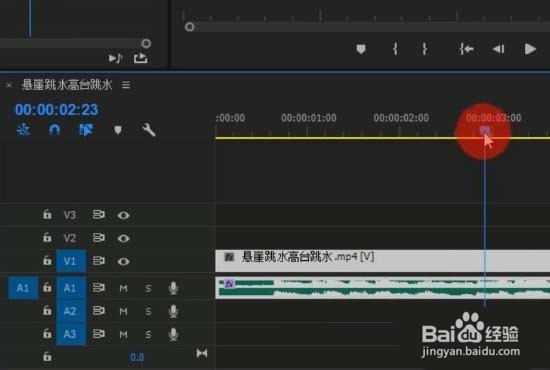
Task: Click the Step Back one frame button
Action: click(x=498, y=49)
